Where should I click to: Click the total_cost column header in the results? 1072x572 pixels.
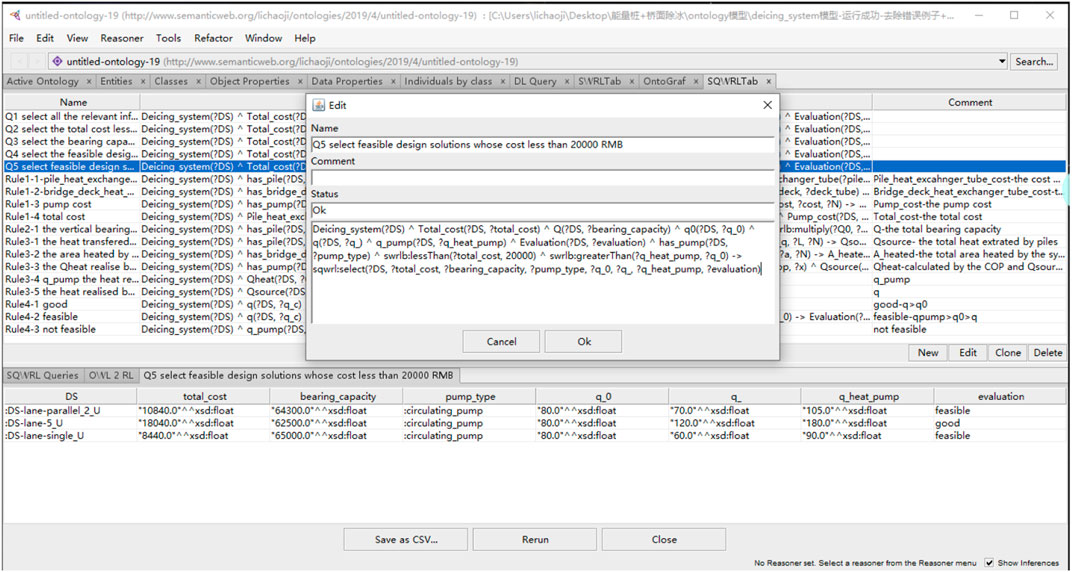204,396
